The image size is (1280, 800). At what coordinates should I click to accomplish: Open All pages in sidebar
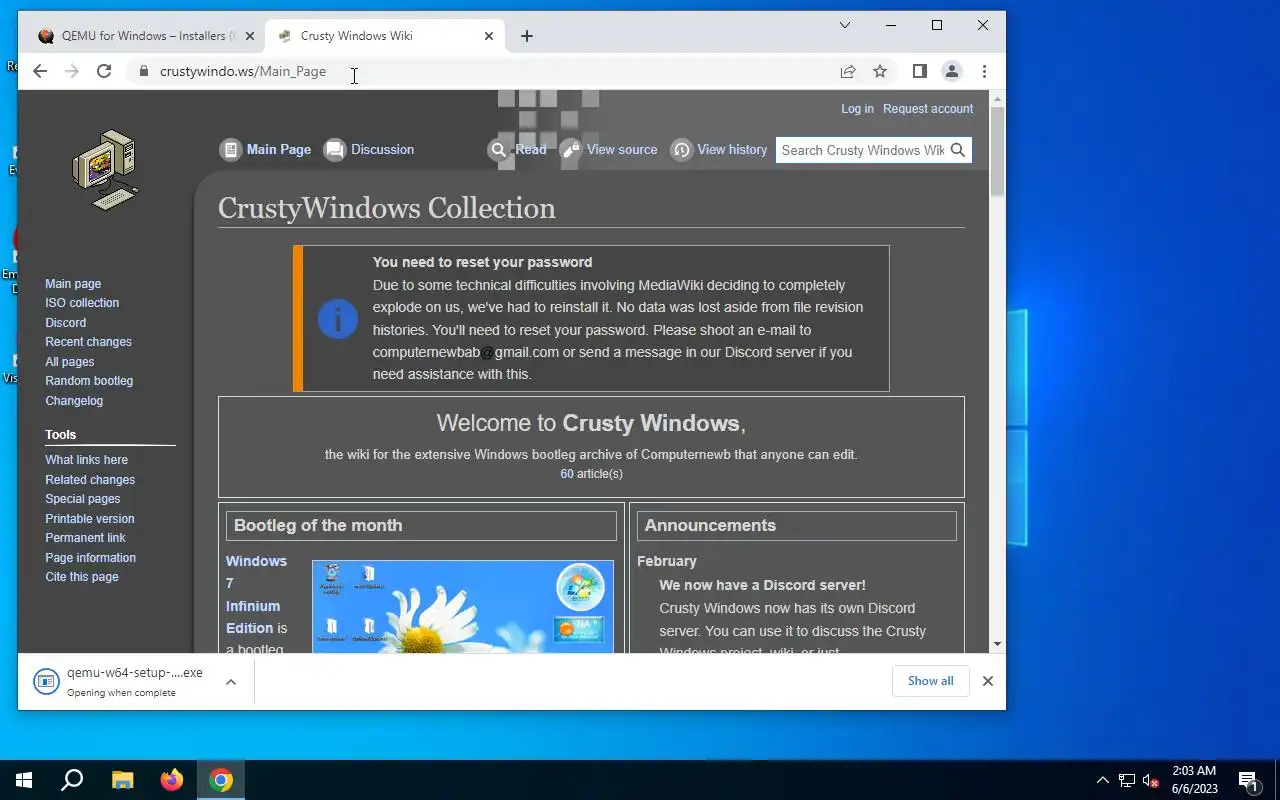click(69, 362)
